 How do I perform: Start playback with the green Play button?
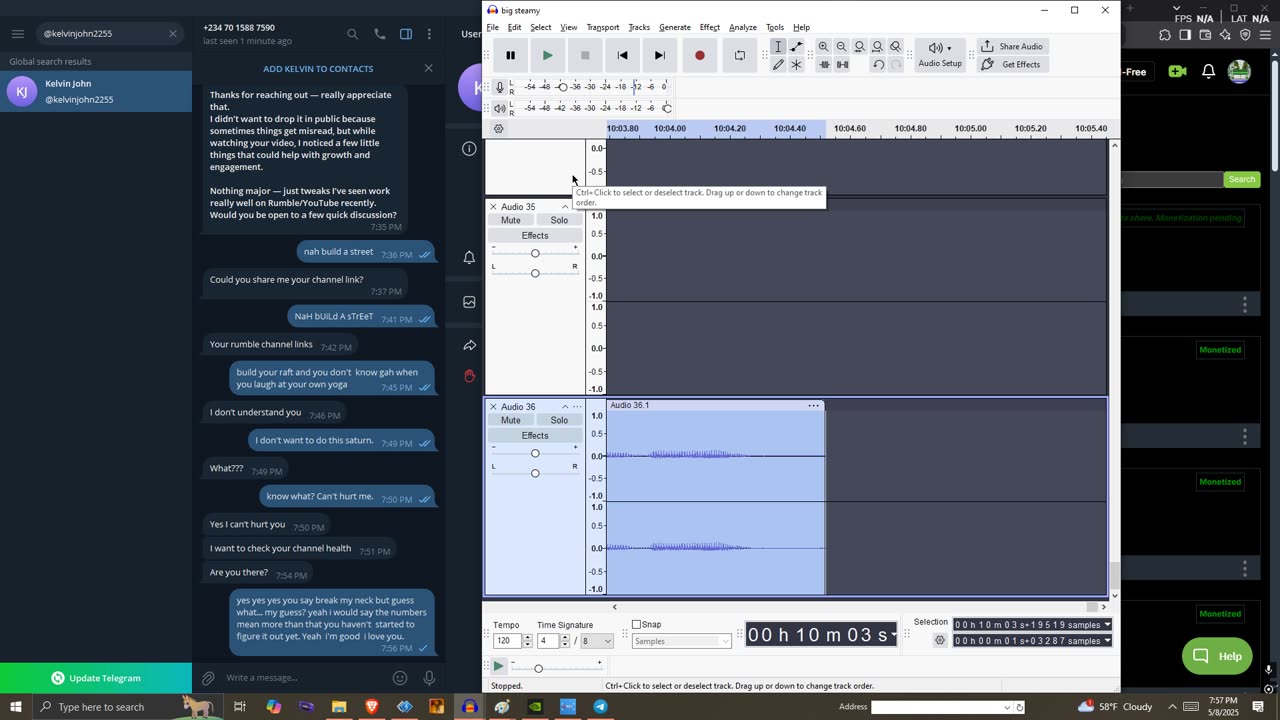547,56
